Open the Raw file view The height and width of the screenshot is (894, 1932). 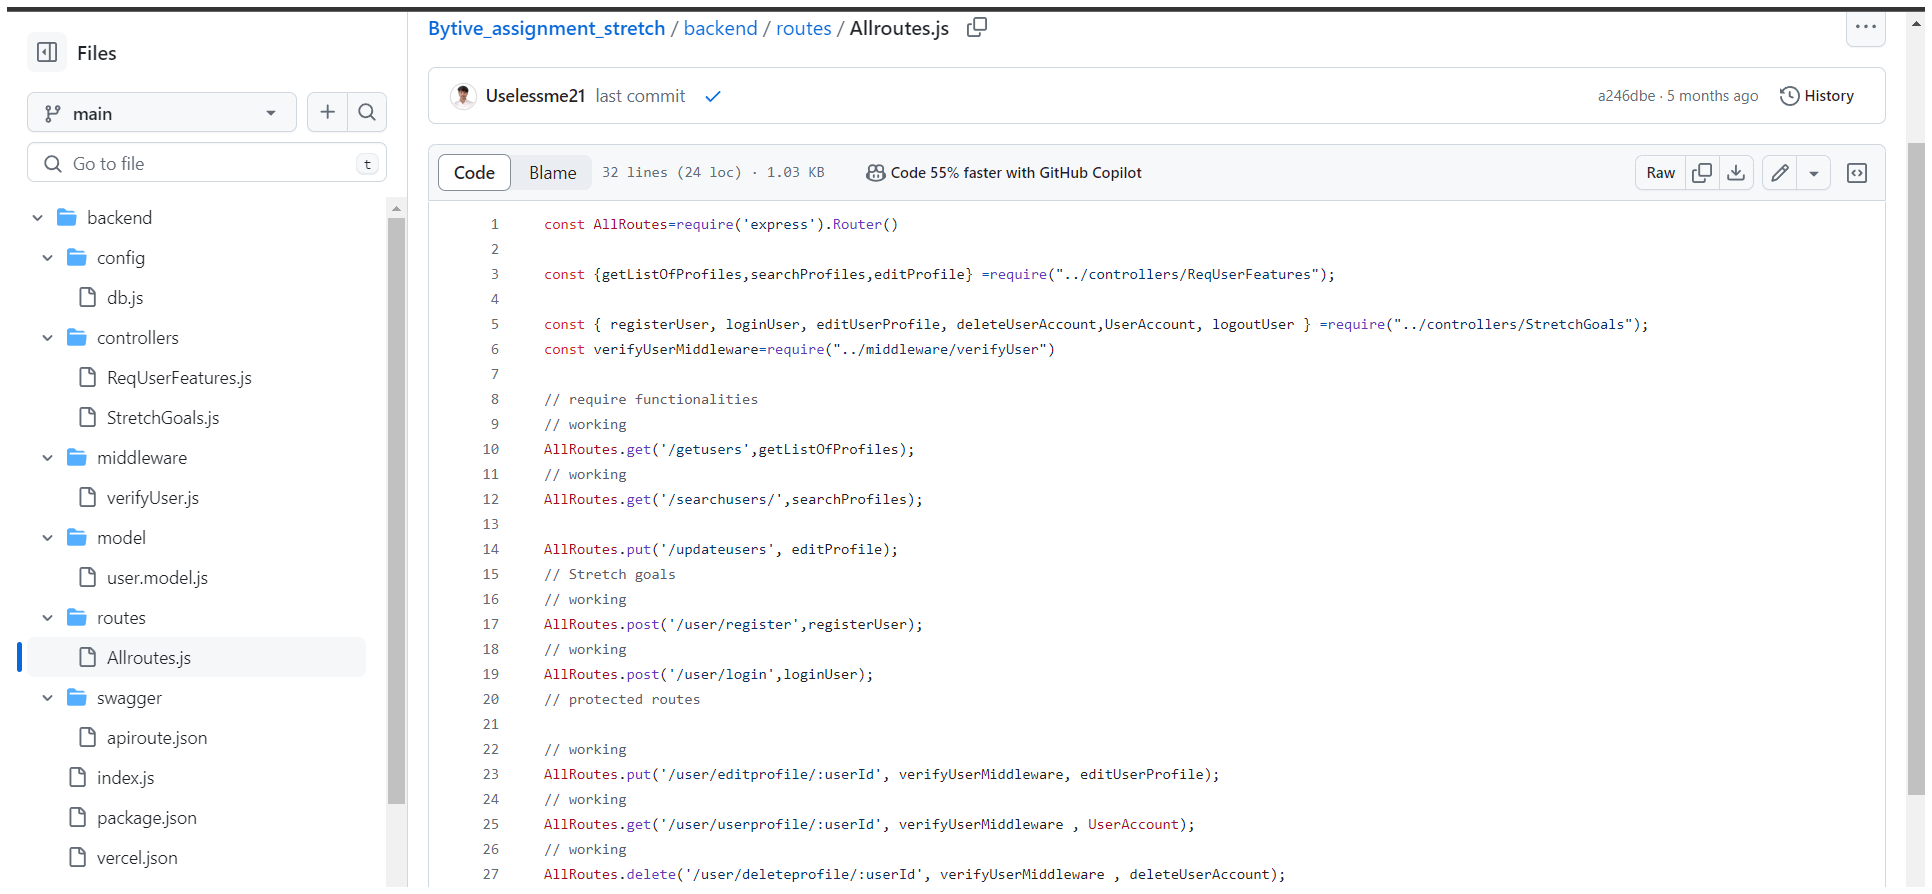(1660, 173)
